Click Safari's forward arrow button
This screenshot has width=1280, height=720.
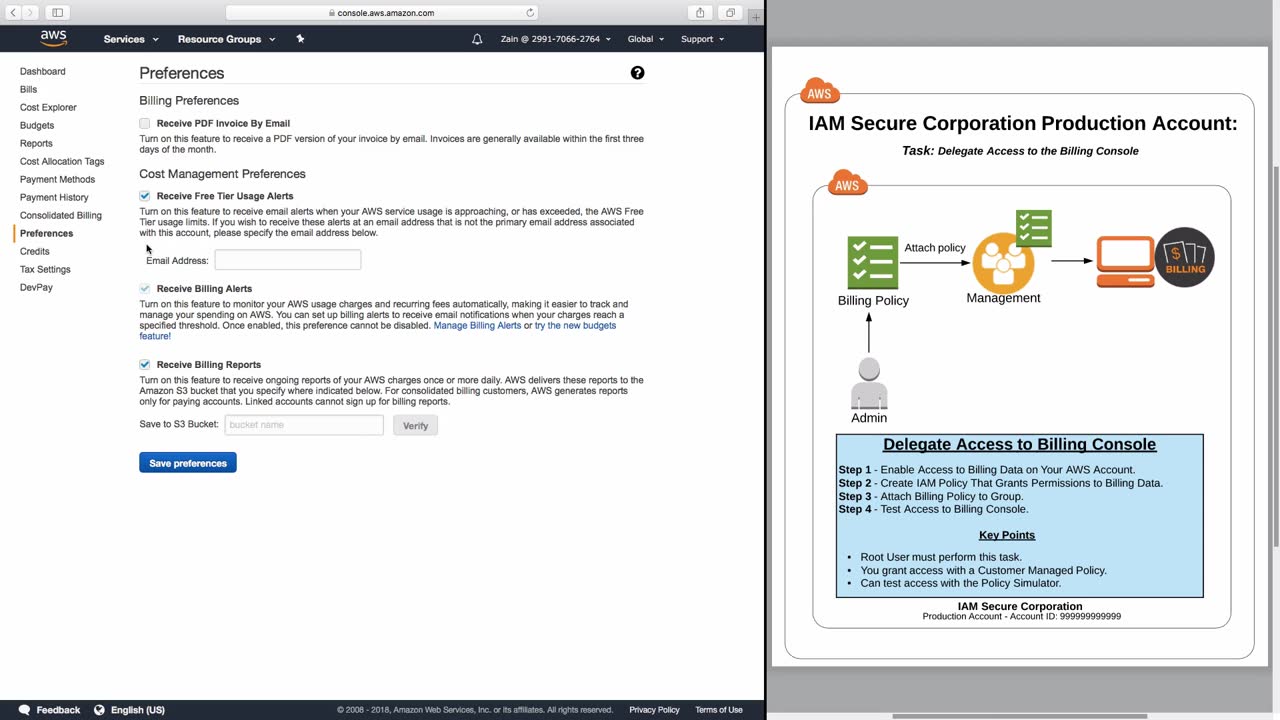pos(30,13)
